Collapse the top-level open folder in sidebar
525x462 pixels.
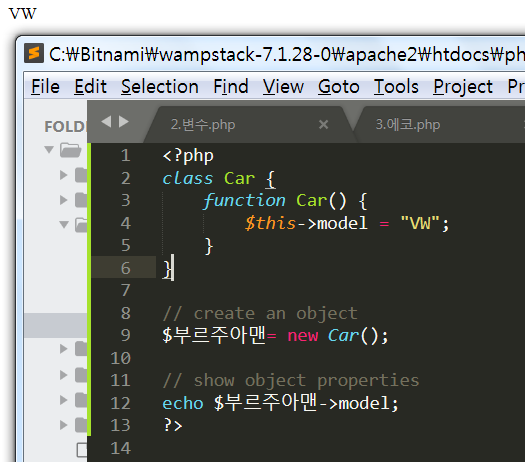coord(49,149)
